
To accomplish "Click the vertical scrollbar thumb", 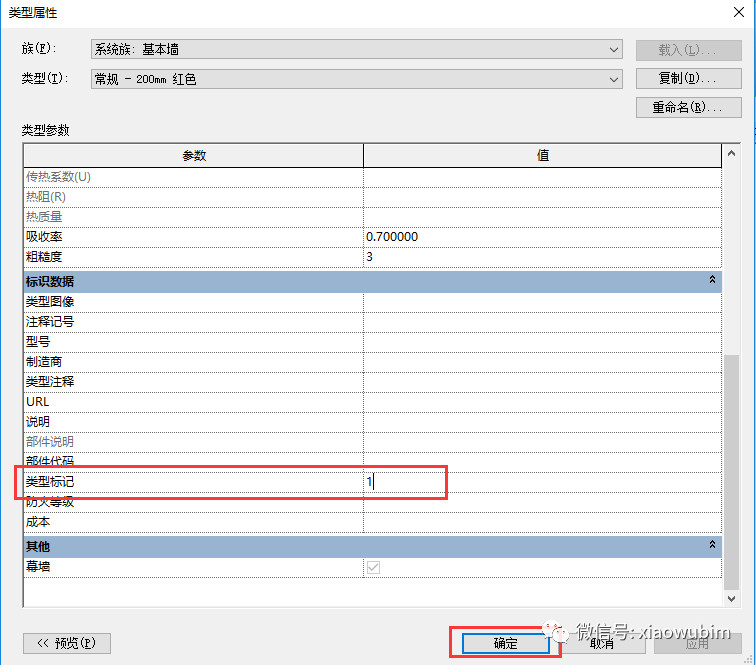I will [x=731, y=472].
